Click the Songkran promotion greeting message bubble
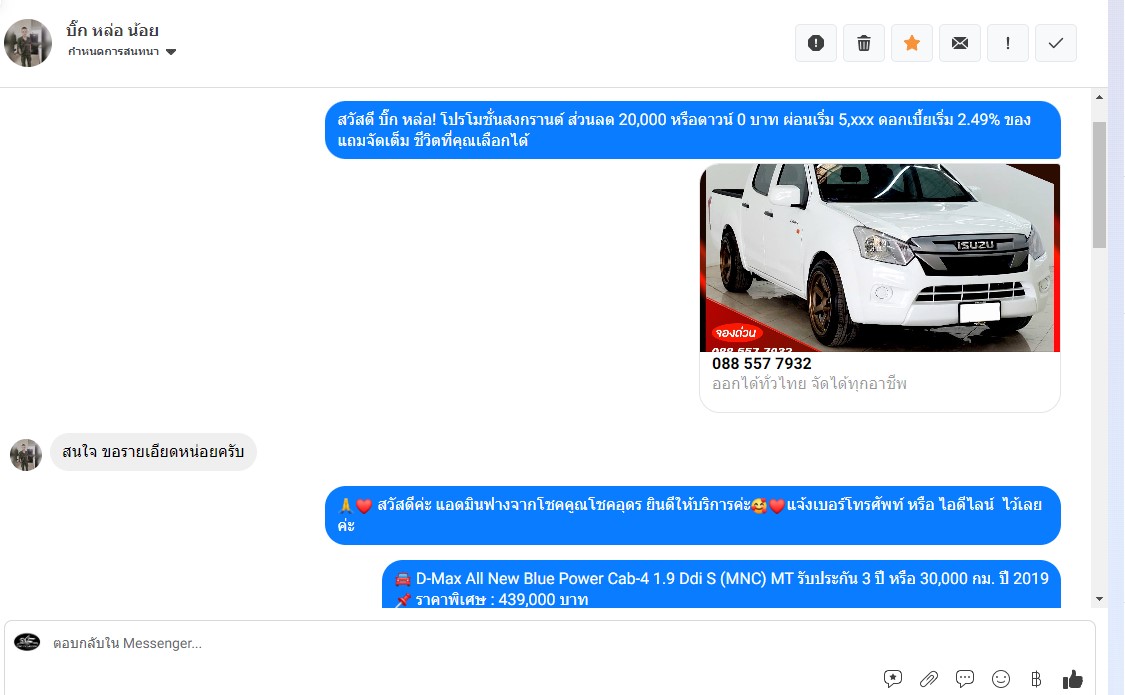Screen dimensions: 1125x695 [692, 130]
